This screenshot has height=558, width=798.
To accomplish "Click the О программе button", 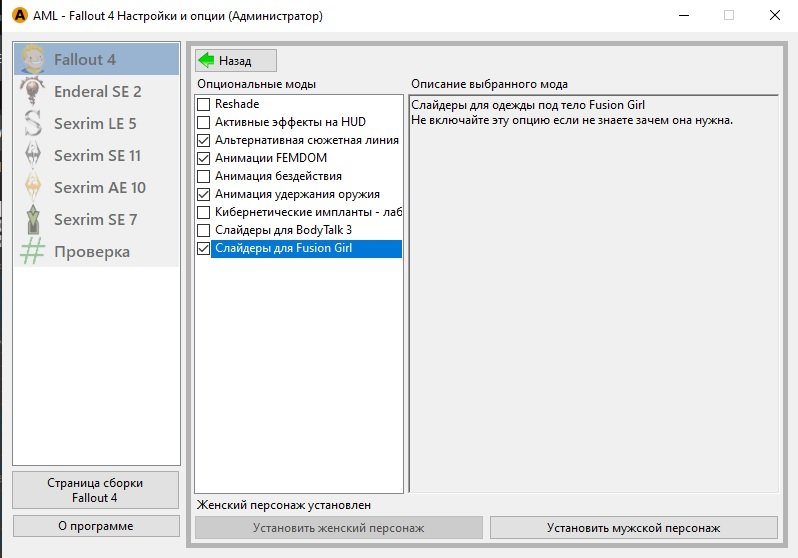I will (96, 526).
